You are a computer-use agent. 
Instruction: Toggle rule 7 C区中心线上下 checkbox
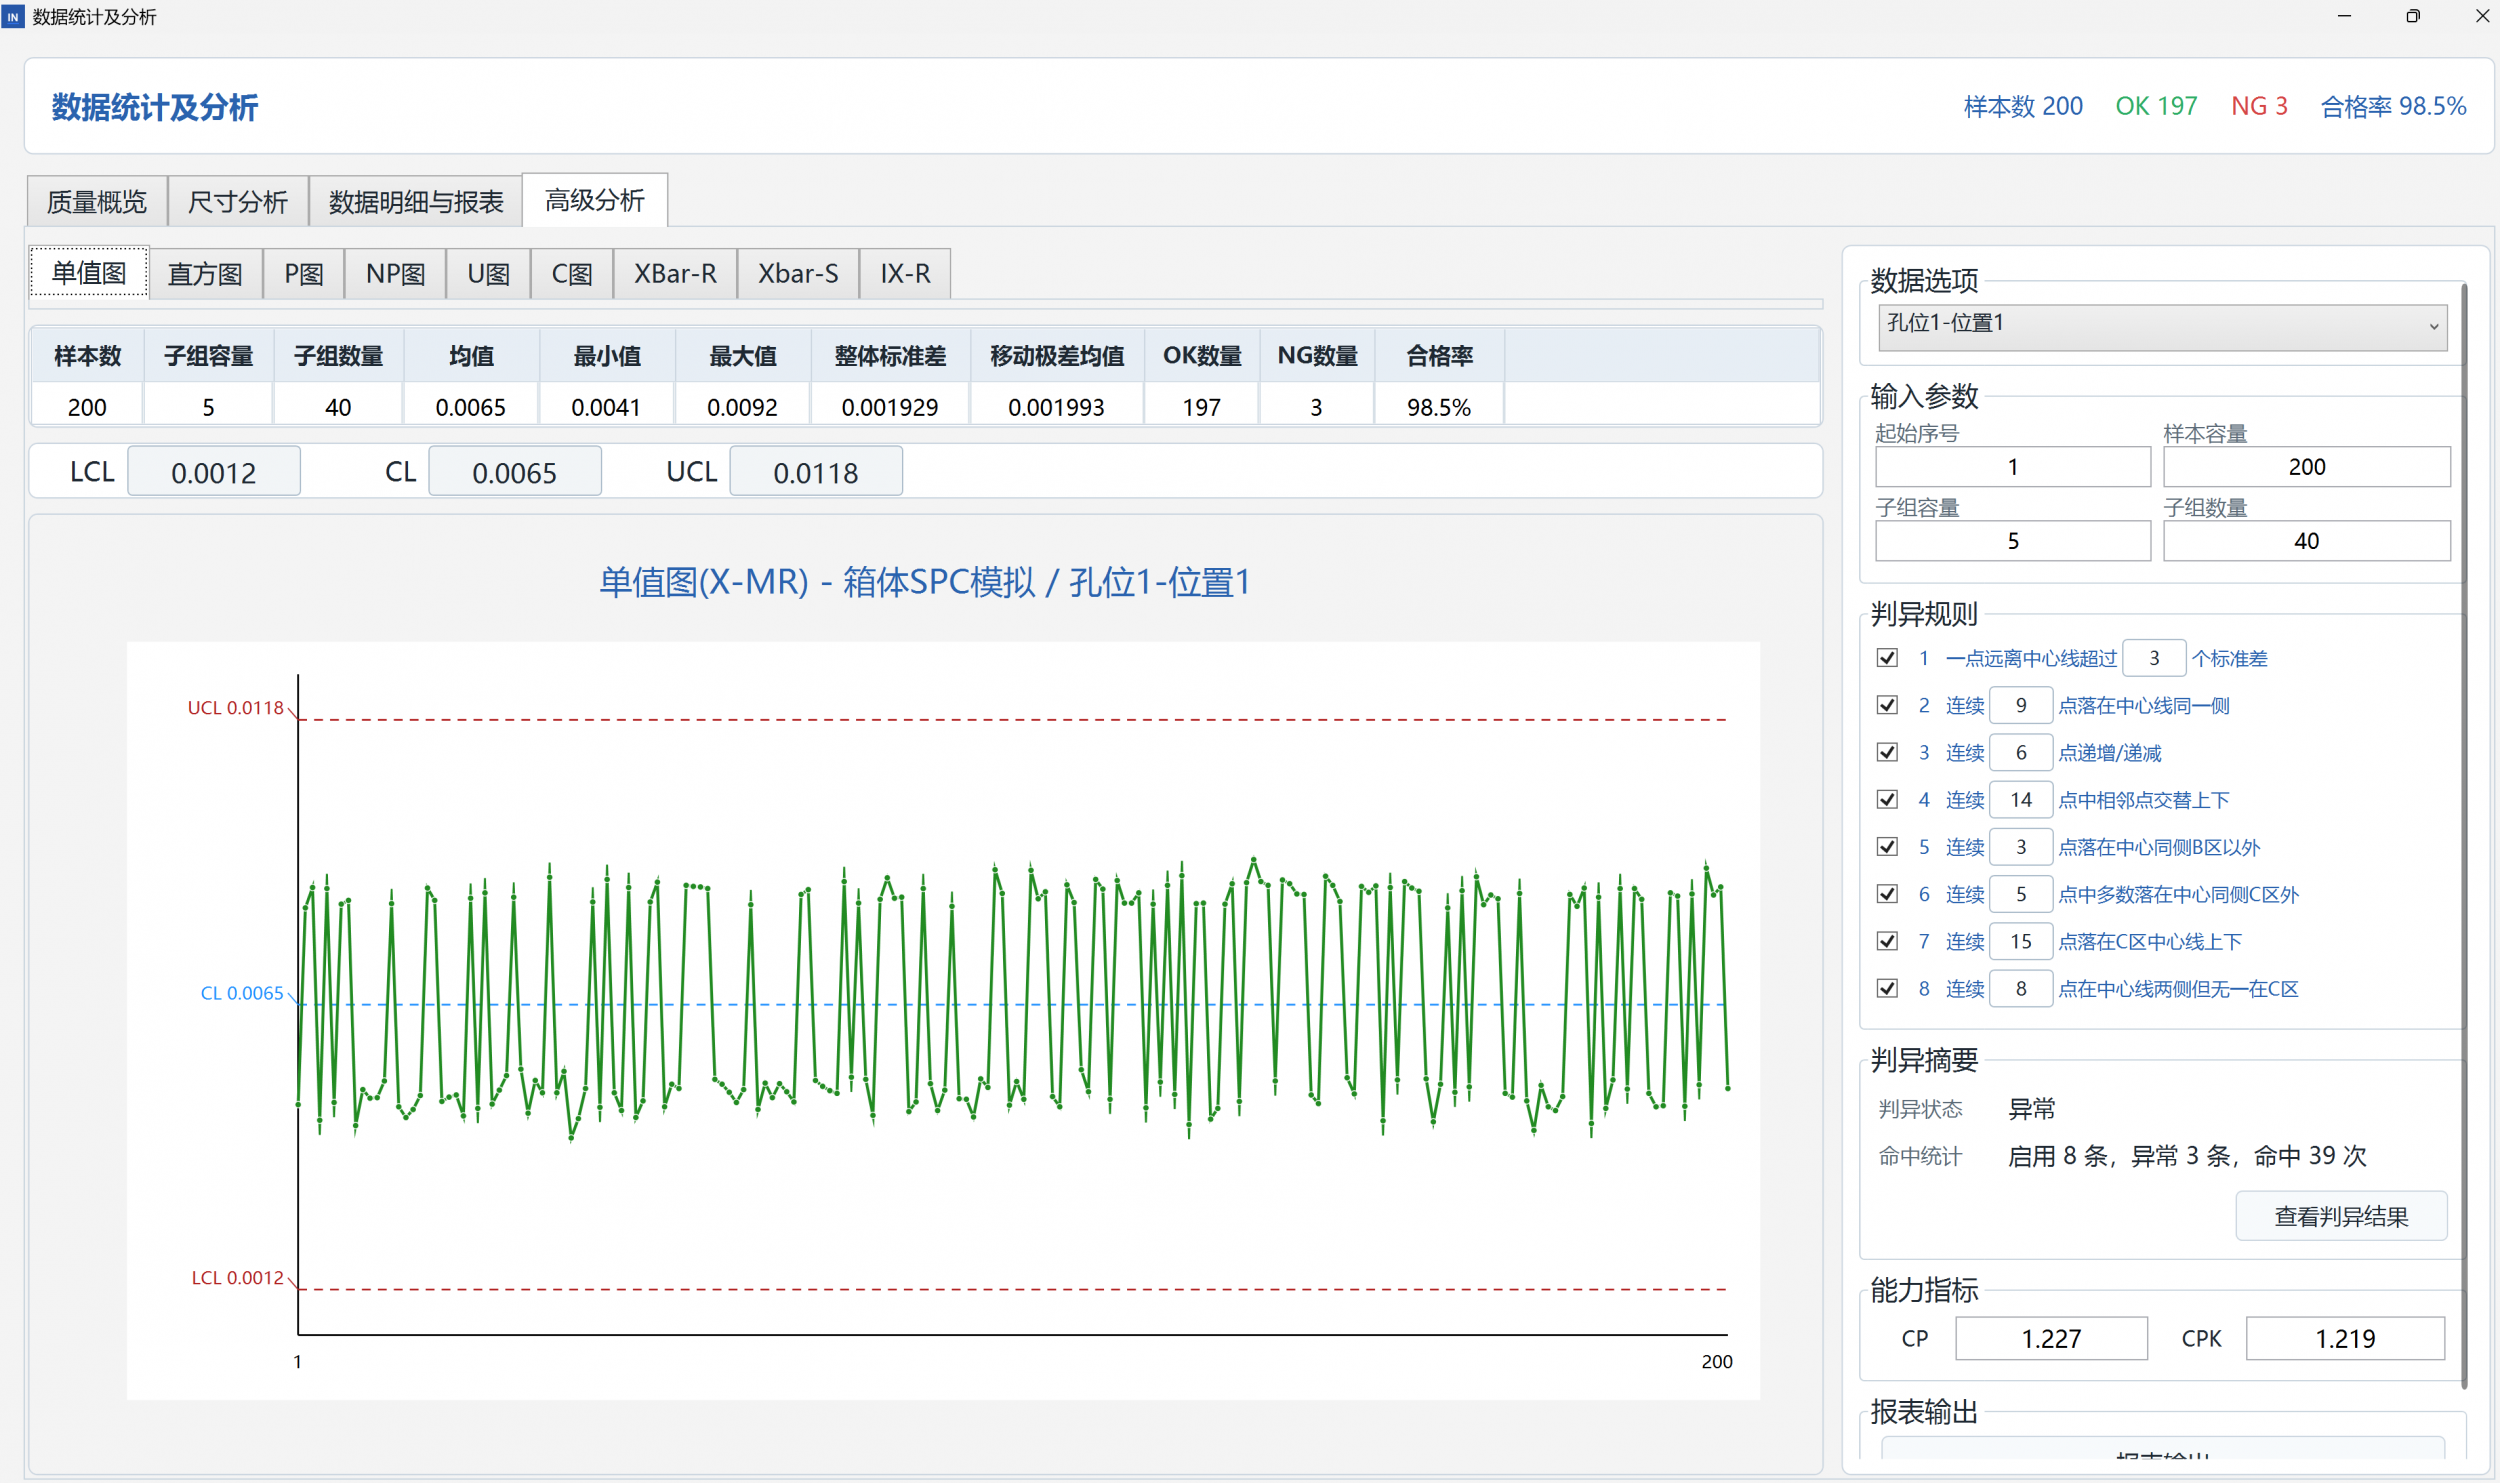point(1887,941)
